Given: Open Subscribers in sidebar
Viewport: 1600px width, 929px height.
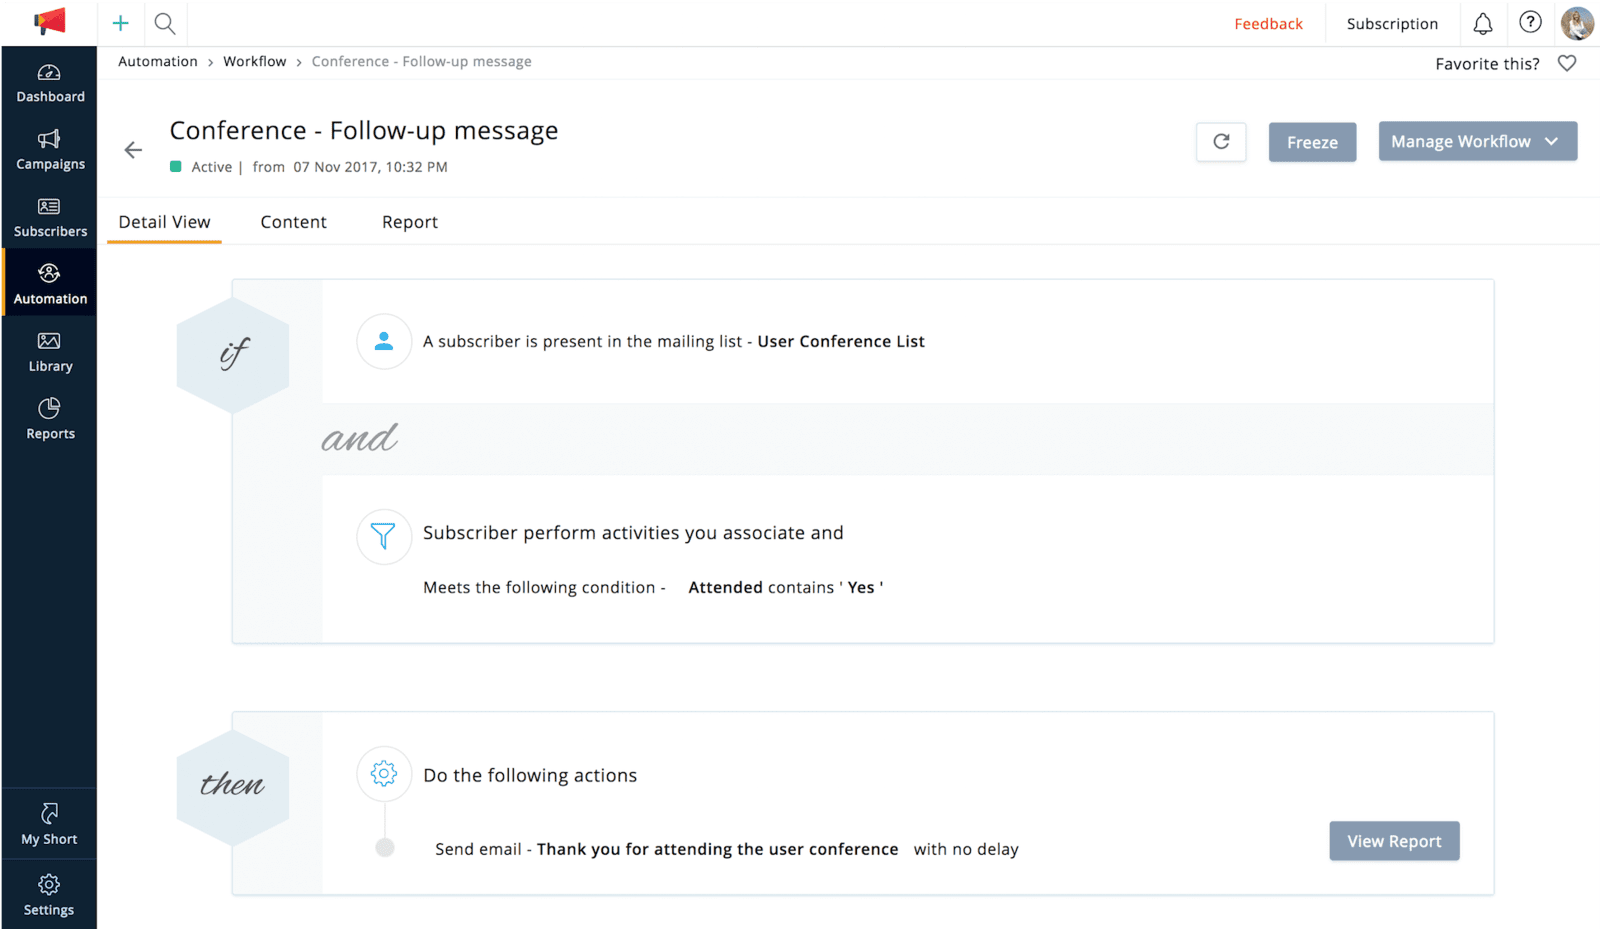Looking at the screenshot, I should pyautogui.click(x=50, y=218).
